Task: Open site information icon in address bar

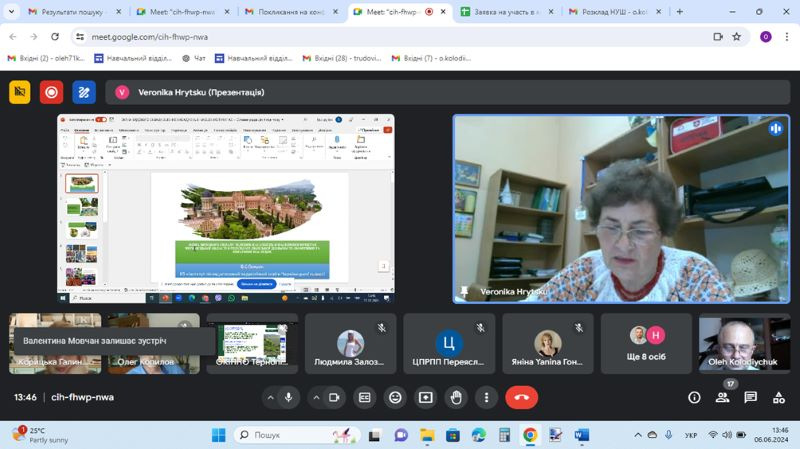Action: 80,37
